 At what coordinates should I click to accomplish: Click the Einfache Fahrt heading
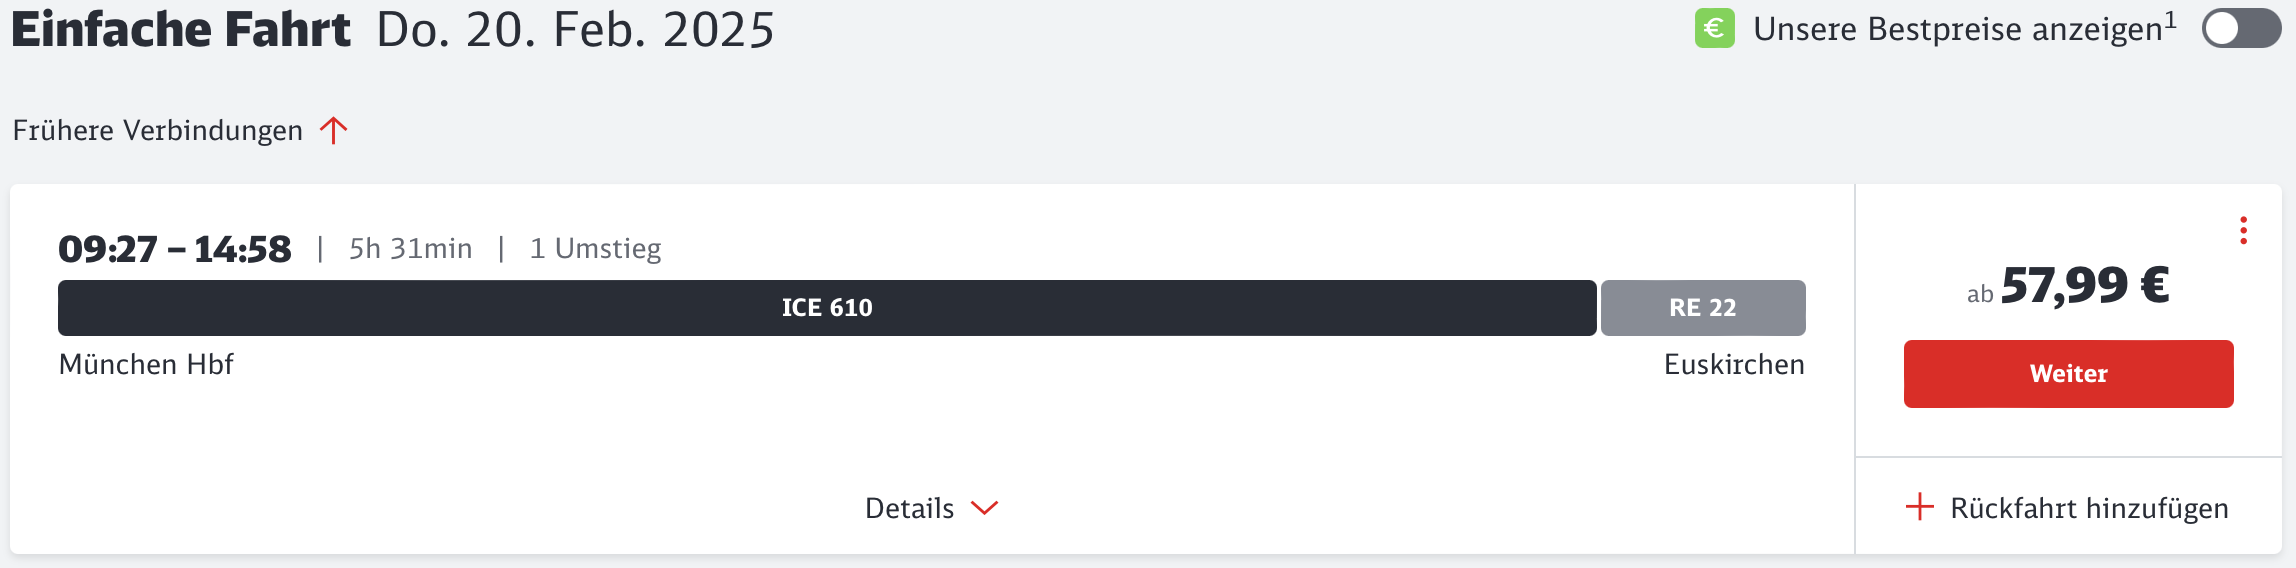tap(181, 29)
